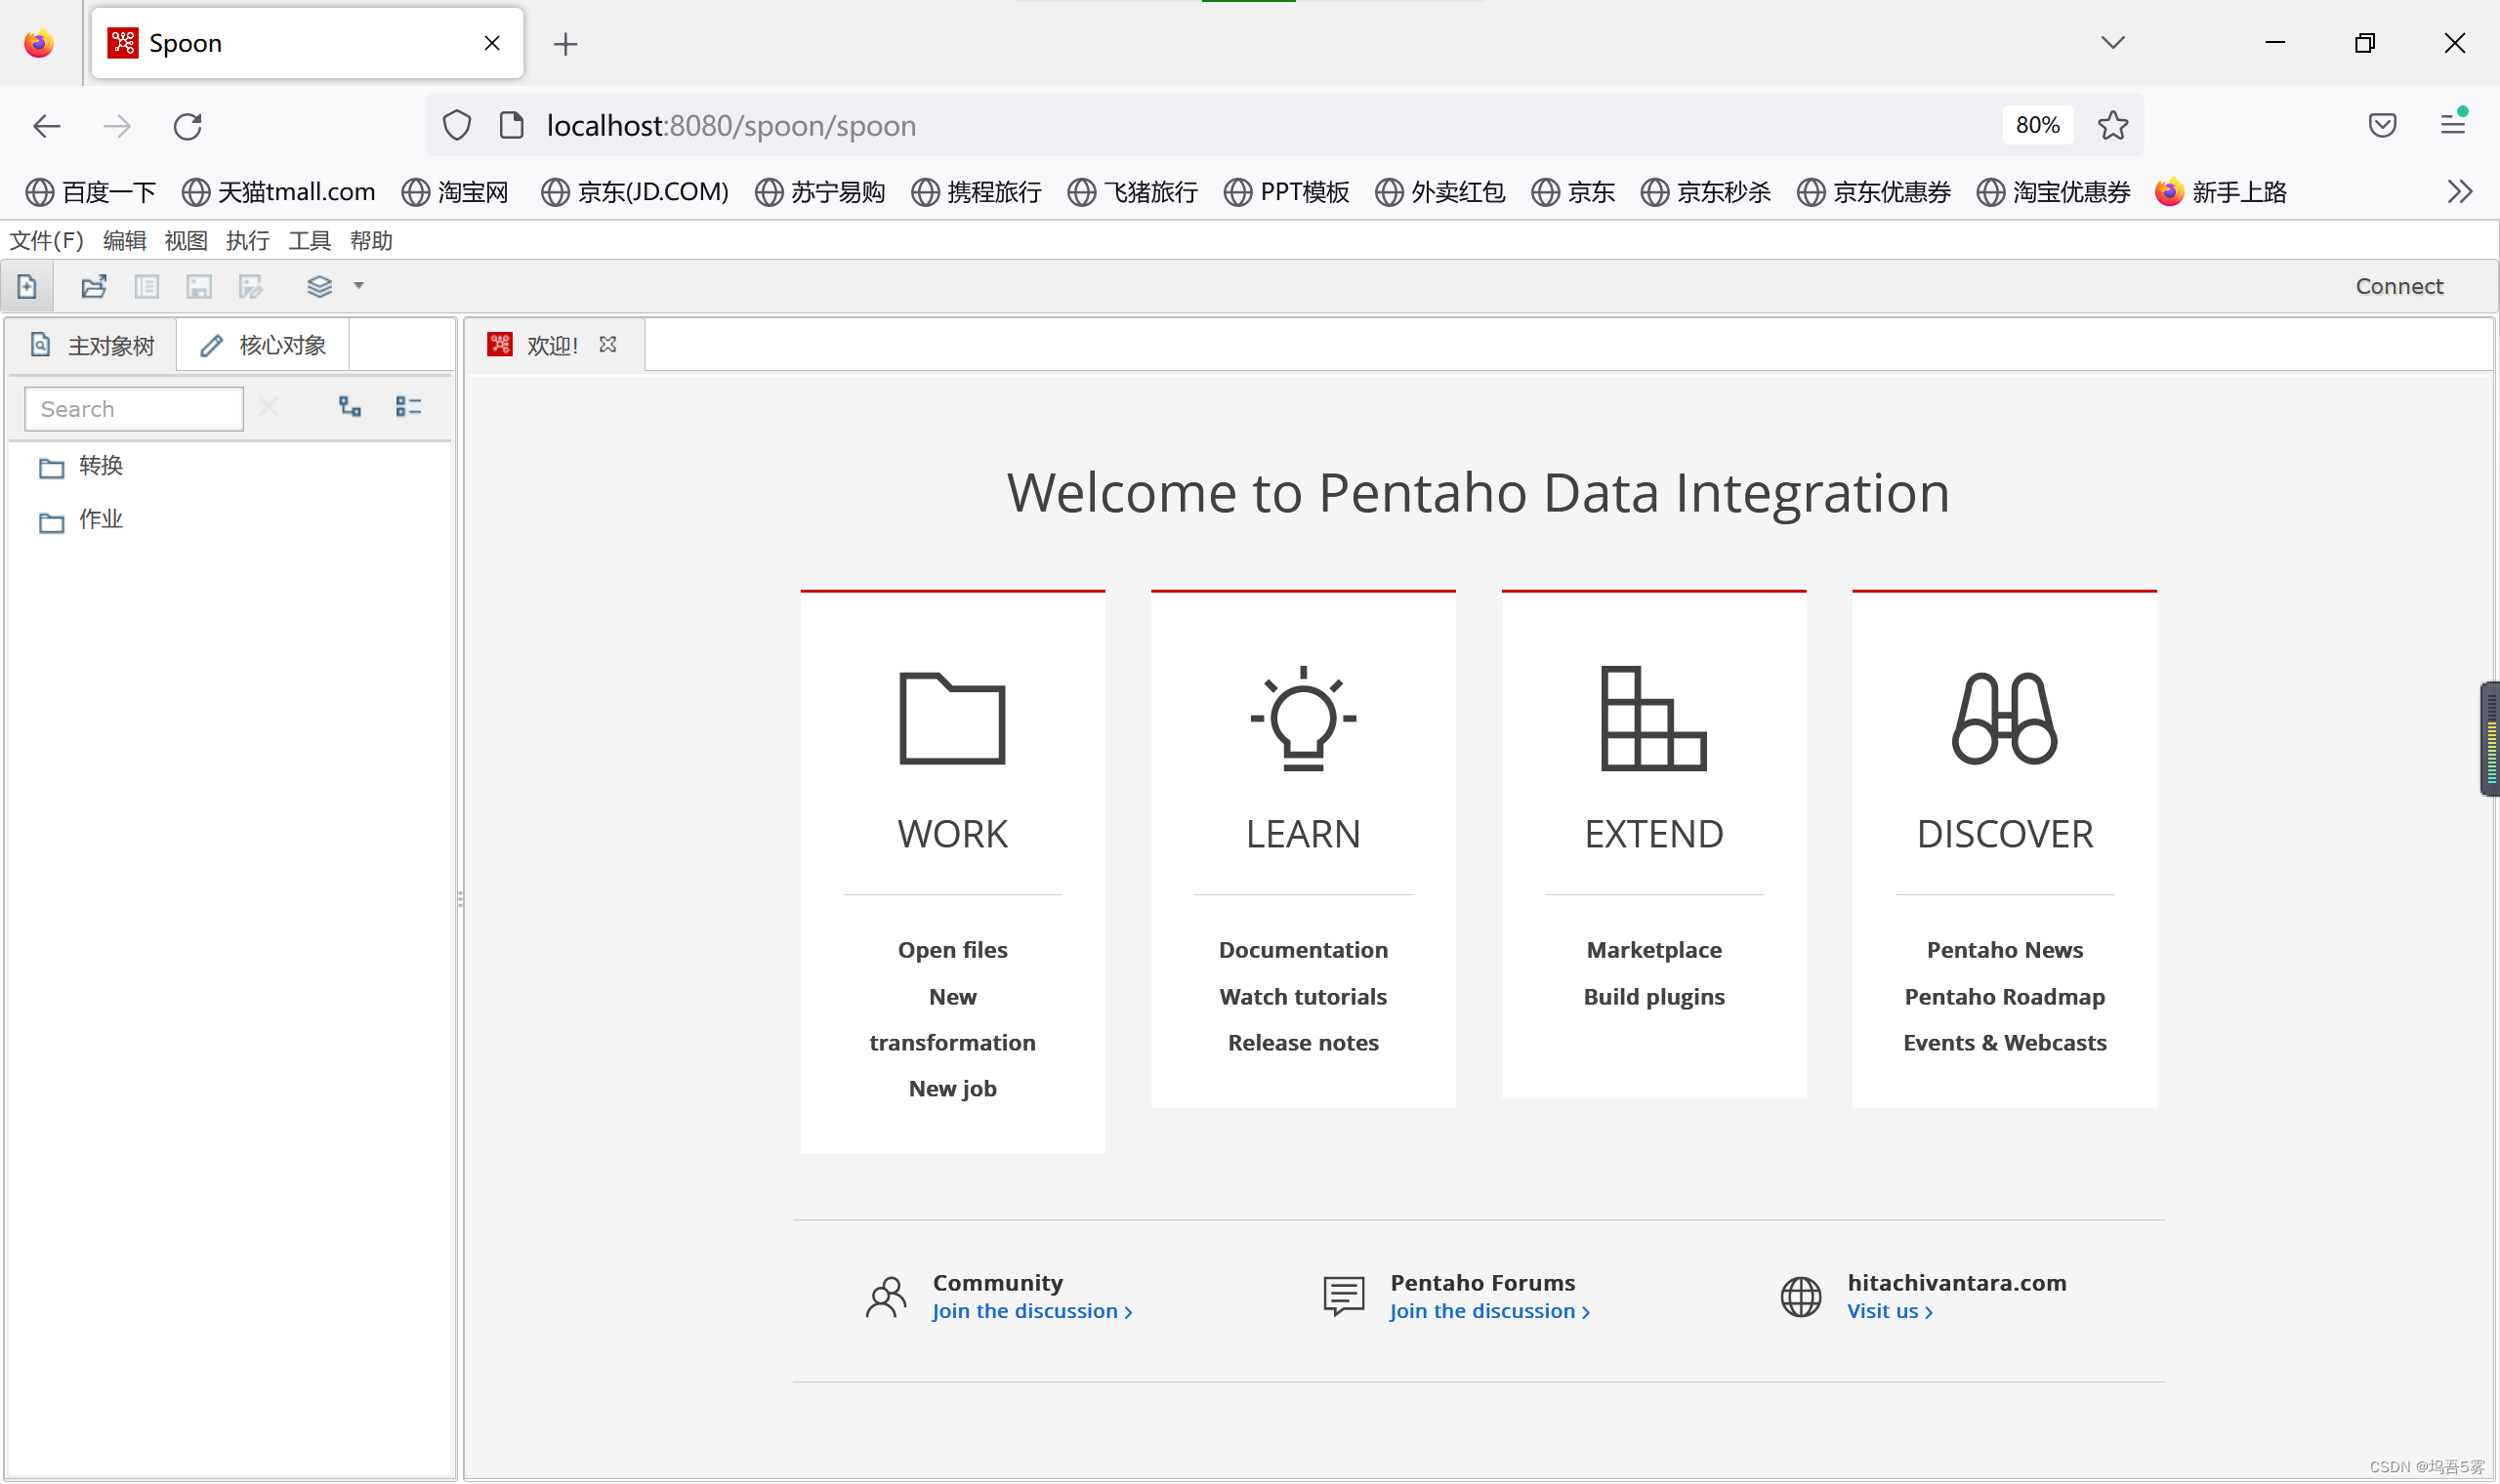The height and width of the screenshot is (1484, 2500).
Task: Open the 百度一下 bookmark
Action: point(91,192)
